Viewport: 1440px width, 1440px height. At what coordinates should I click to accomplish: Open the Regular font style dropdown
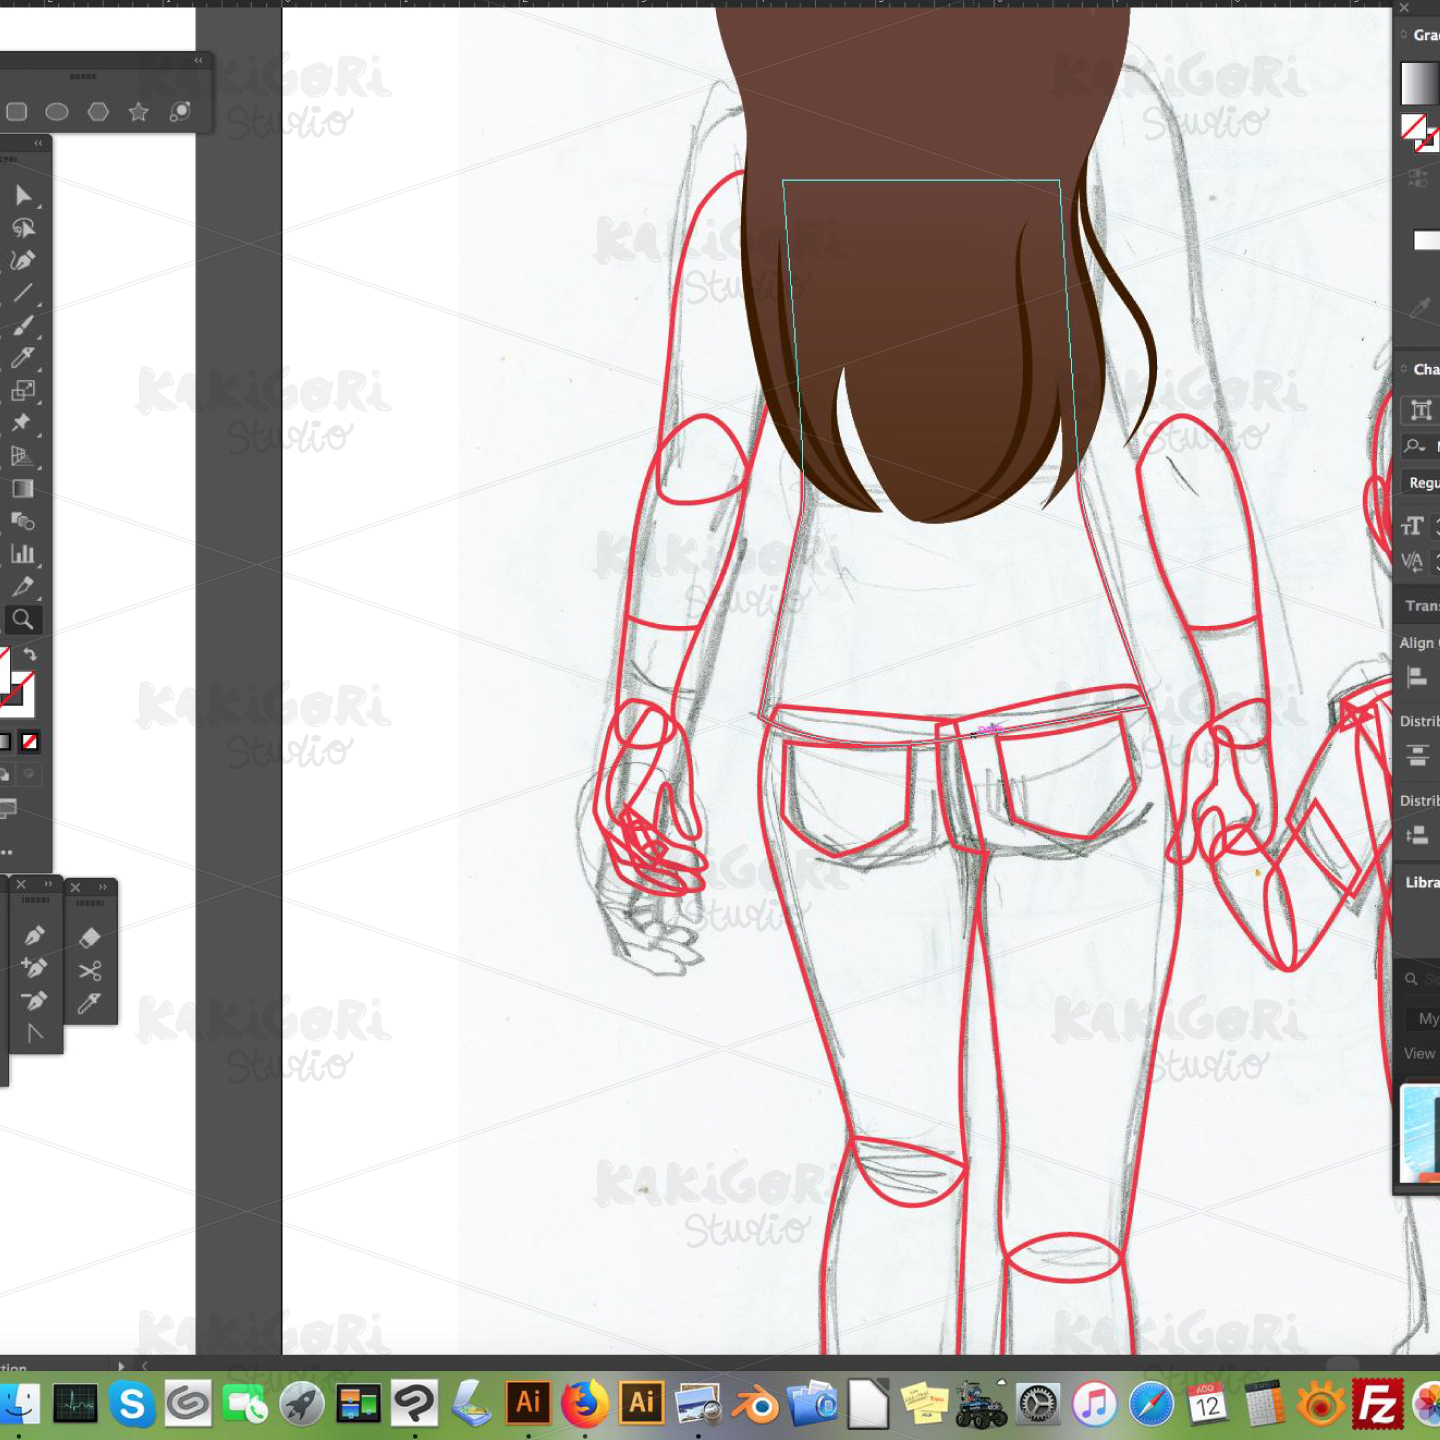(1424, 482)
